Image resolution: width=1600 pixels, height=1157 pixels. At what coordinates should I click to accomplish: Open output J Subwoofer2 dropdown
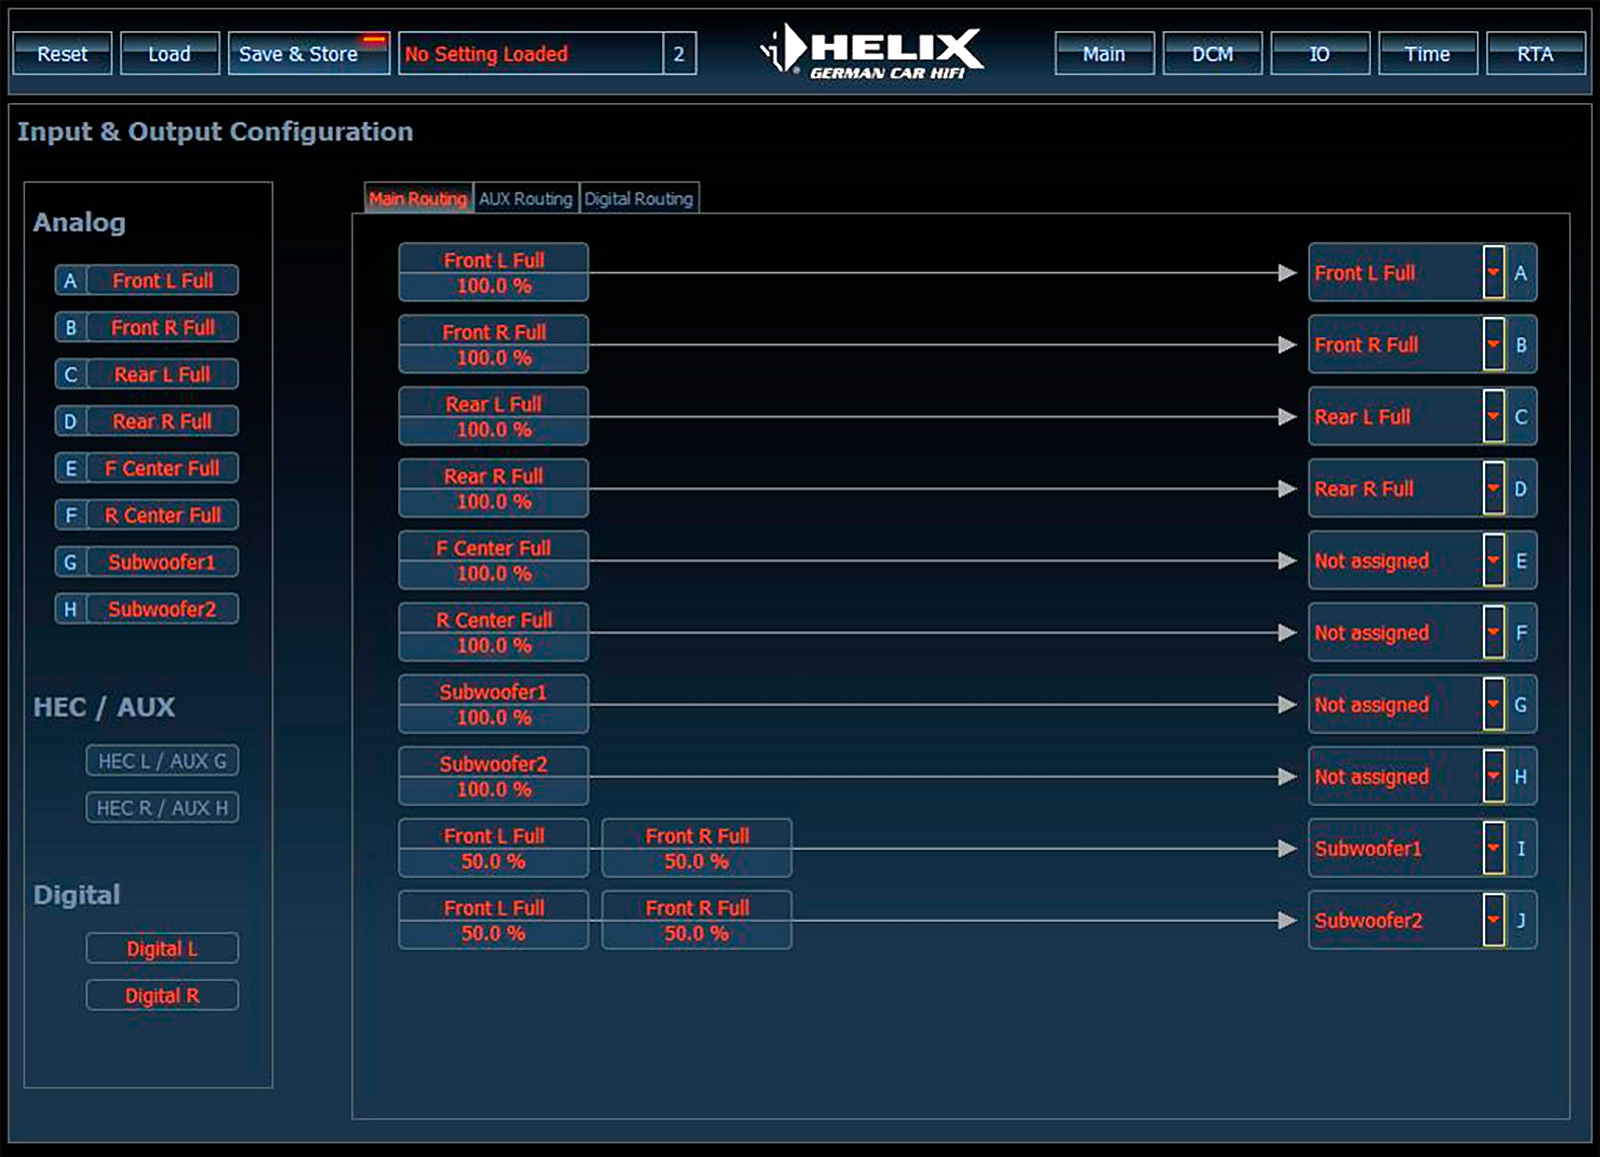[1493, 920]
